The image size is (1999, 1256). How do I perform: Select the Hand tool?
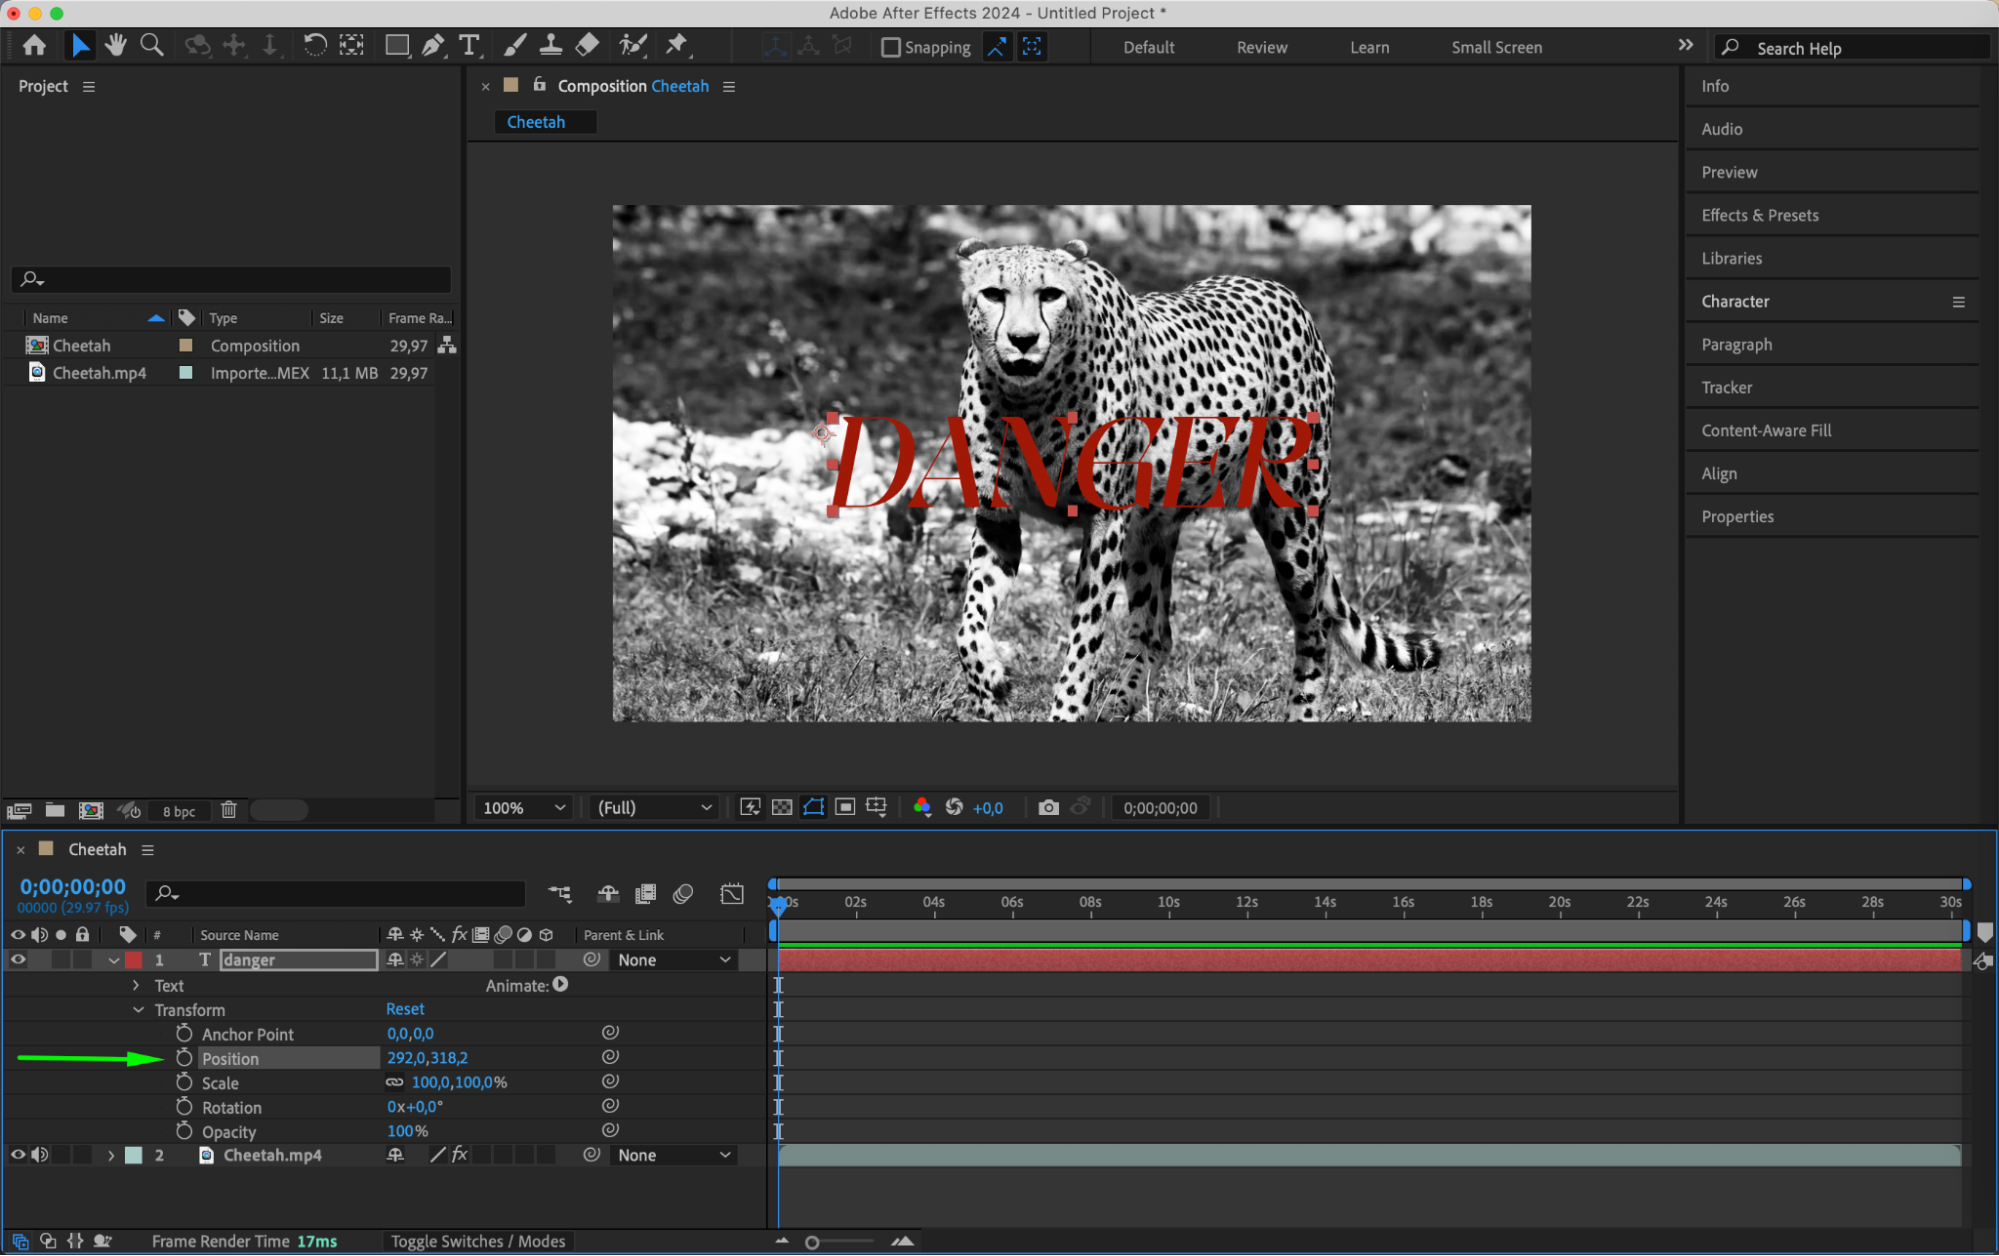pyautogui.click(x=116, y=45)
